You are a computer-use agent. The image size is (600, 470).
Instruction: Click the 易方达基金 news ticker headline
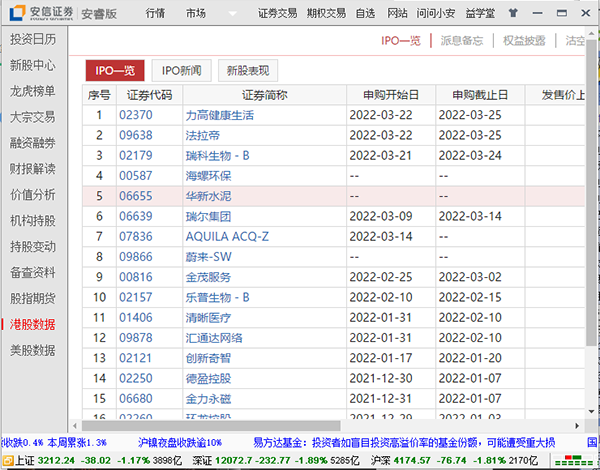[x=404, y=443]
